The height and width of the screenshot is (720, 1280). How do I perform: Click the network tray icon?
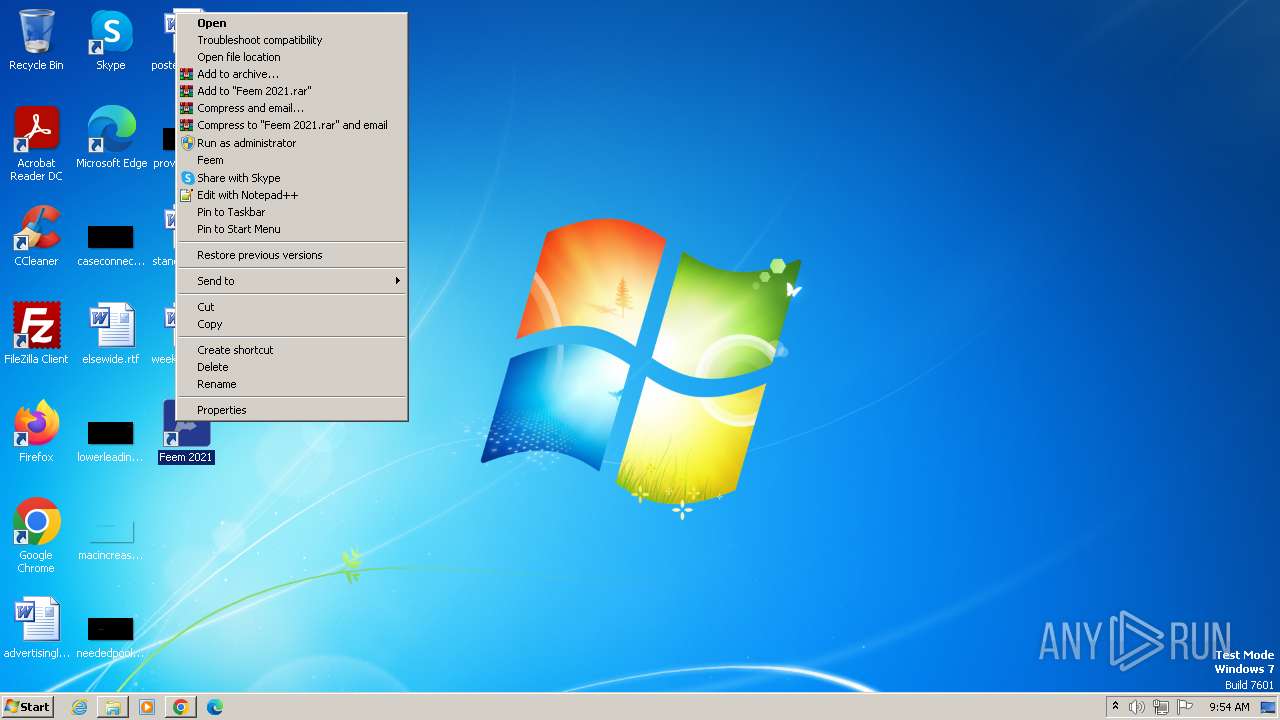coord(1161,707)
